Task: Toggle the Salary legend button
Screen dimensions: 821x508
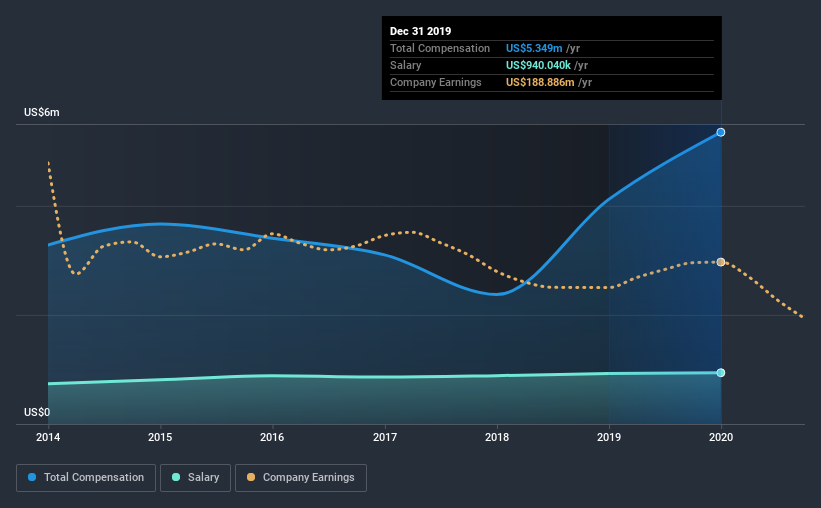Action: click(x=195, y=478)
